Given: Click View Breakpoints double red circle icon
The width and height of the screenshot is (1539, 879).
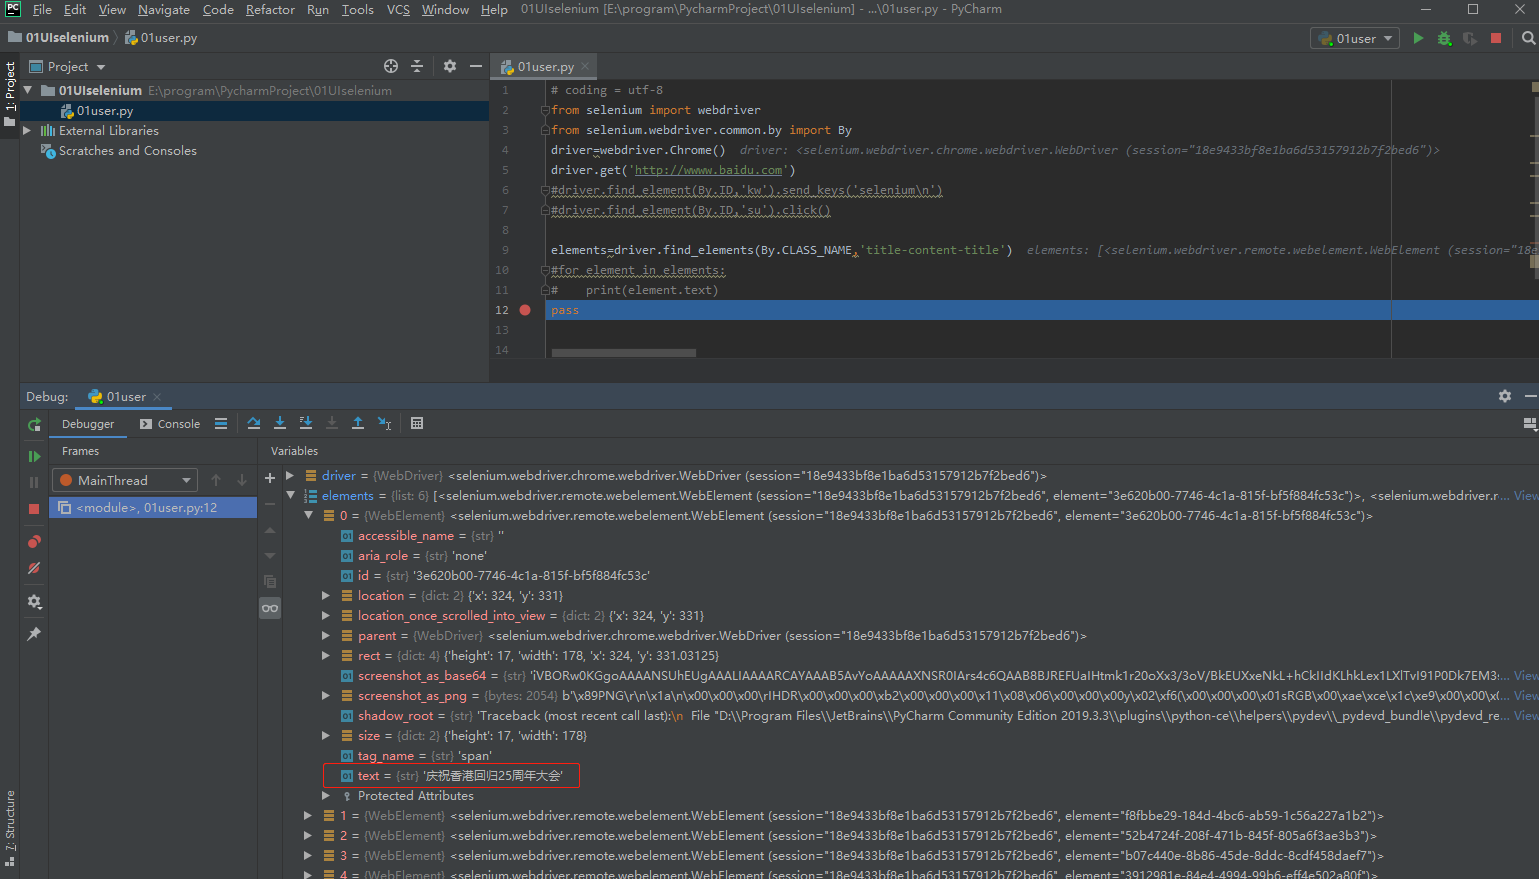Looking at the screenshot, I should pyautogui.click(x=34, y=542).
